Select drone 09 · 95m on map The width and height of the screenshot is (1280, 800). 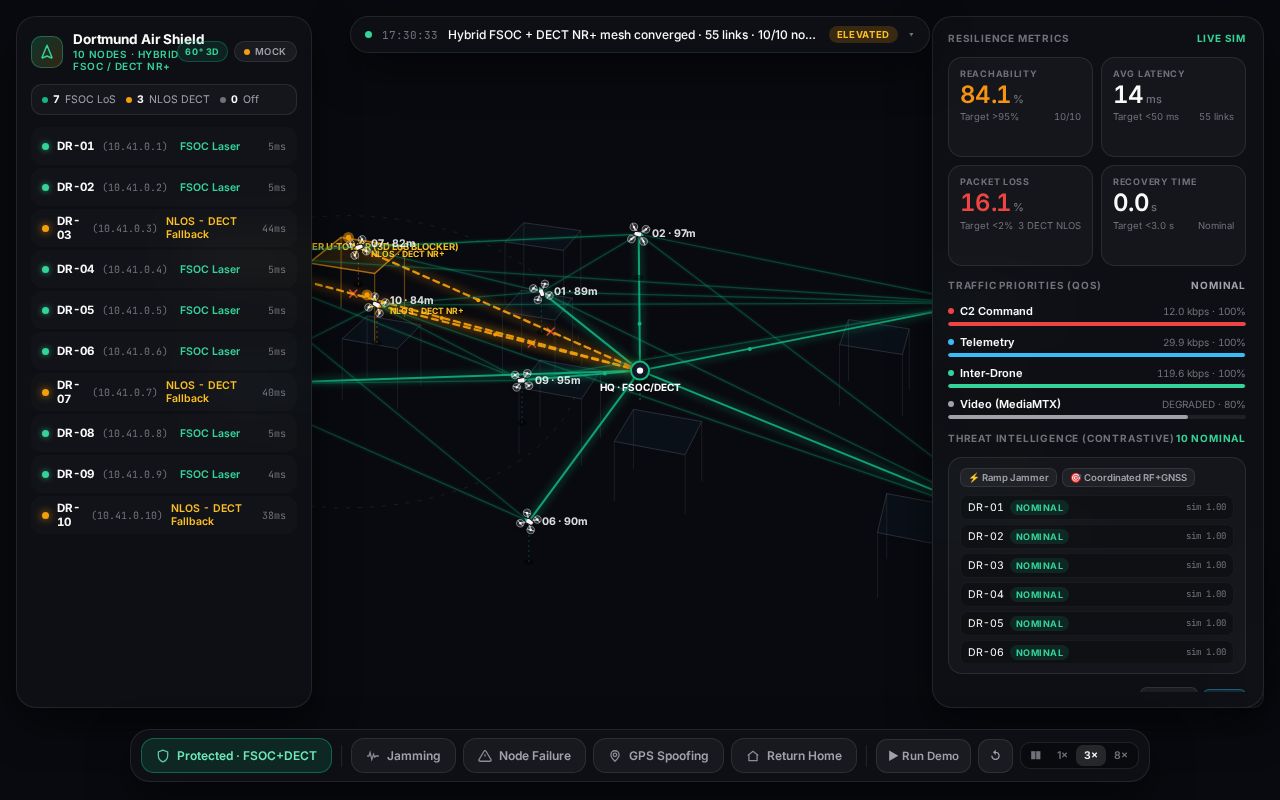[522, 381]
